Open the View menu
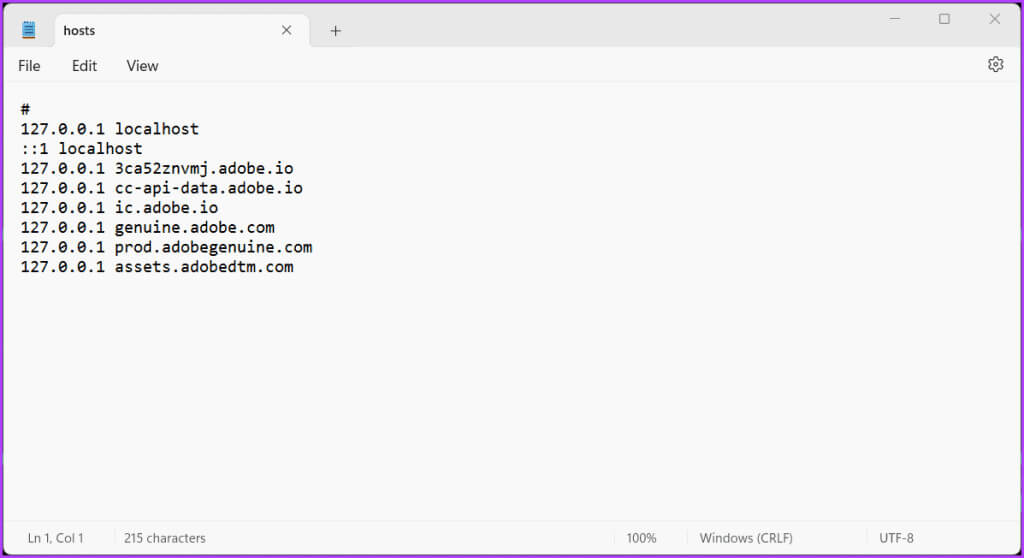This screenshot has width=1024, height=558. [142, 66]
